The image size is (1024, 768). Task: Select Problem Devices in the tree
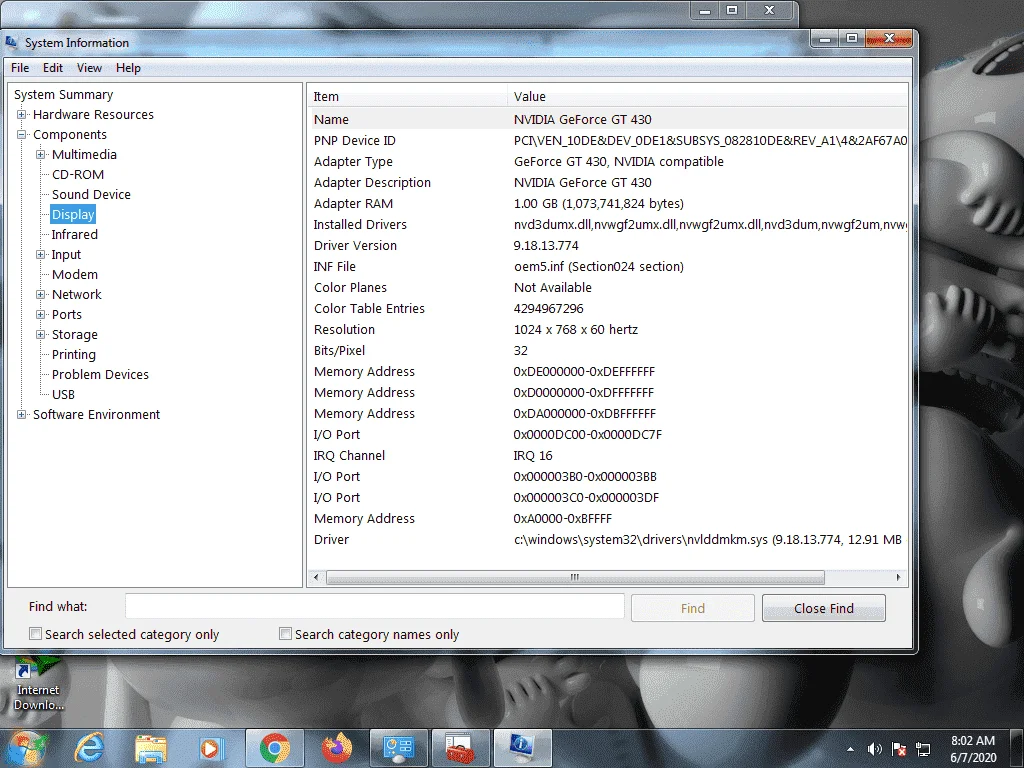(x=101, y=375)
